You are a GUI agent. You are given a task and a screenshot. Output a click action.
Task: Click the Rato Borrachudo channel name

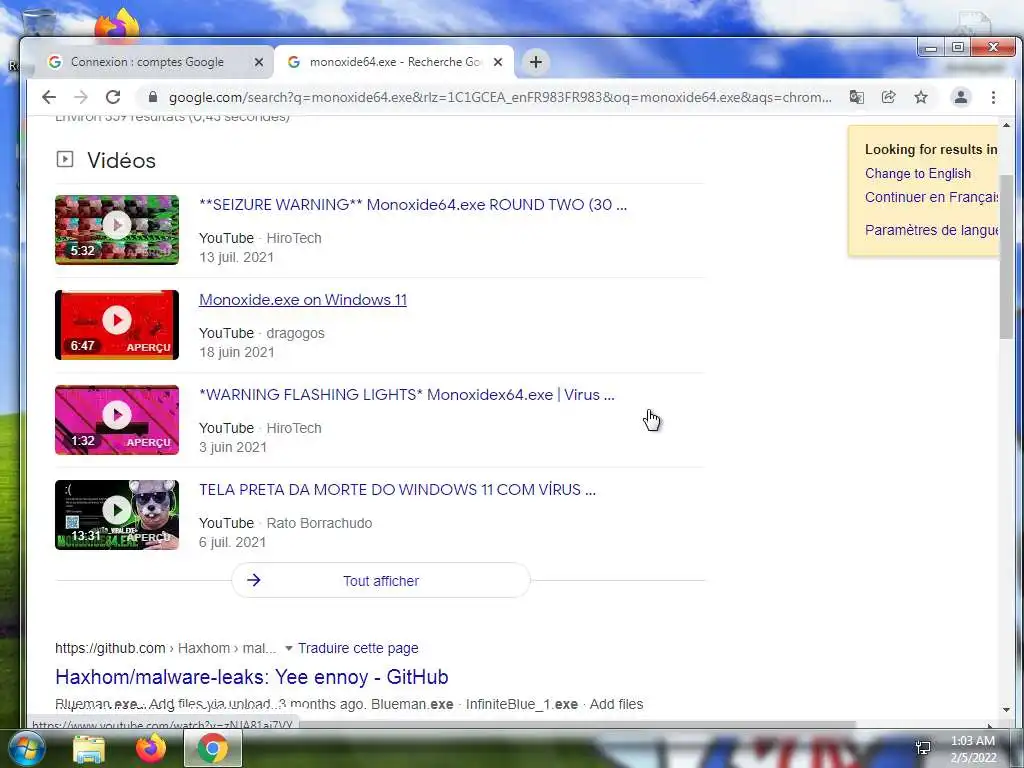click(319, 523)
